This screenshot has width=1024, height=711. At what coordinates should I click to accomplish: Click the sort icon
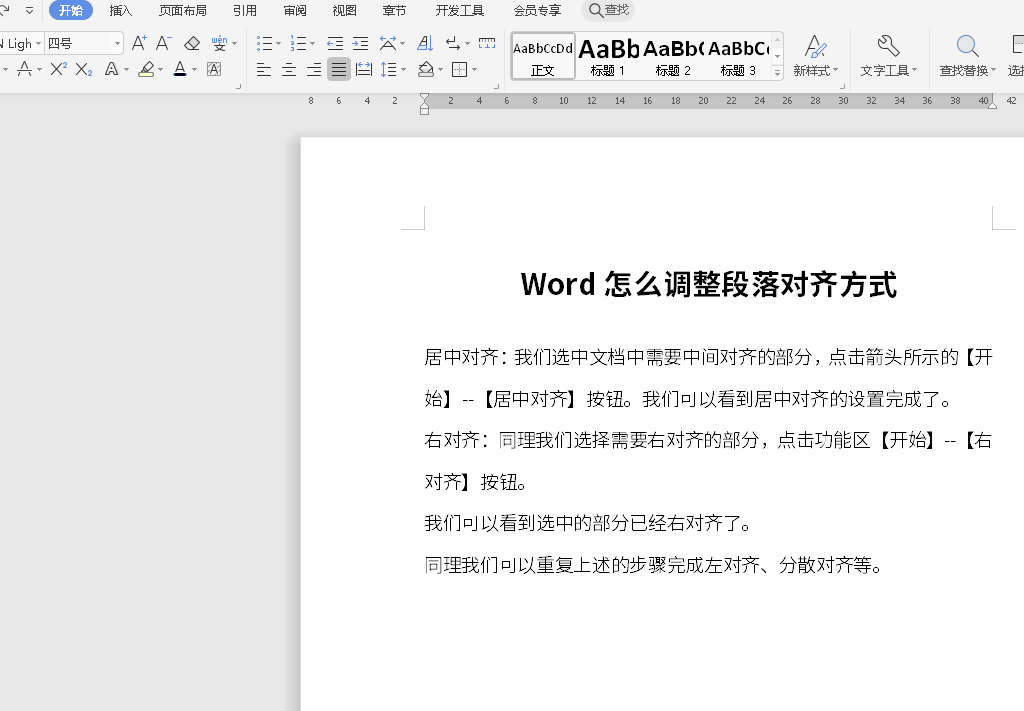[425, 44]
